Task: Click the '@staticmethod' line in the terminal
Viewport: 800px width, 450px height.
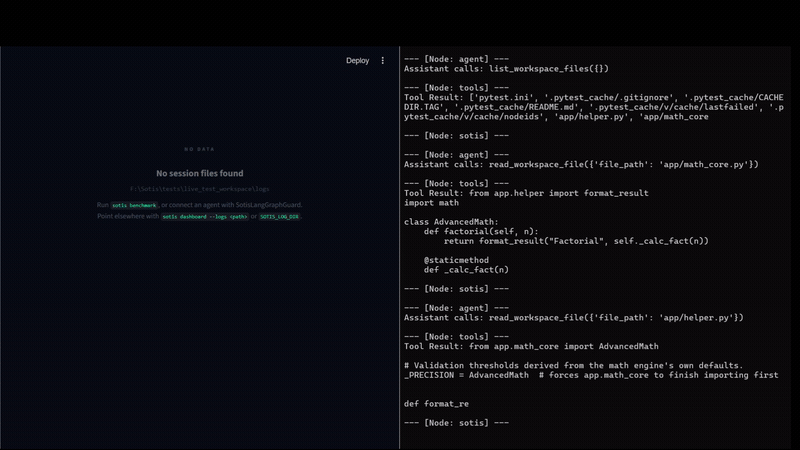Action: (x=456, y=260)
